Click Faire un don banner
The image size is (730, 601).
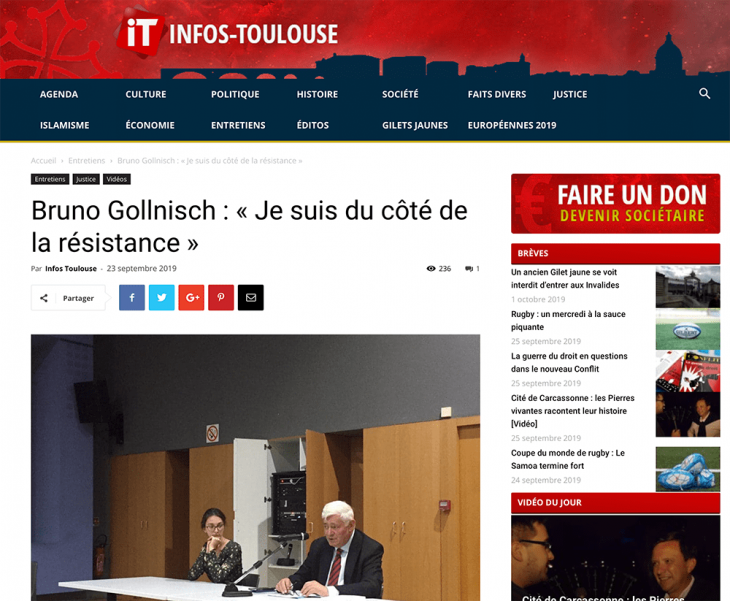pyautogui.click(x=615, y=203)
